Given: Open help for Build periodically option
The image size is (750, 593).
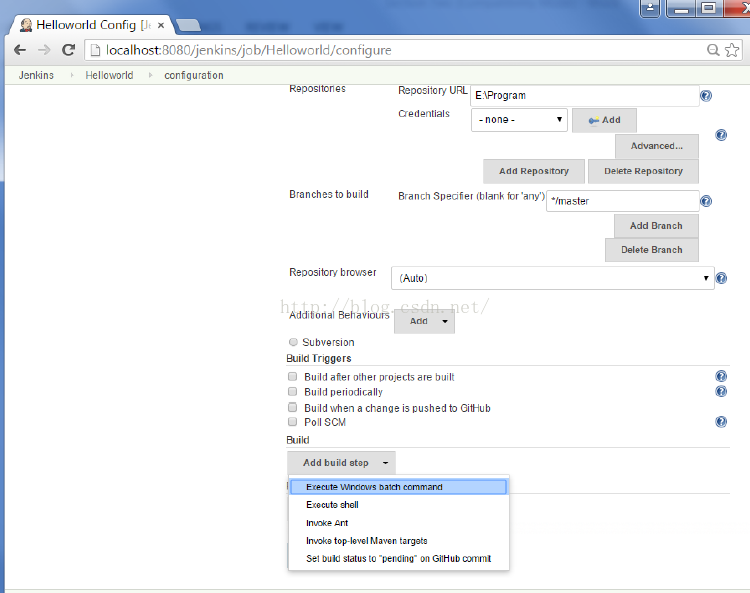Looking at the screenshot, I should pos(721,391).
